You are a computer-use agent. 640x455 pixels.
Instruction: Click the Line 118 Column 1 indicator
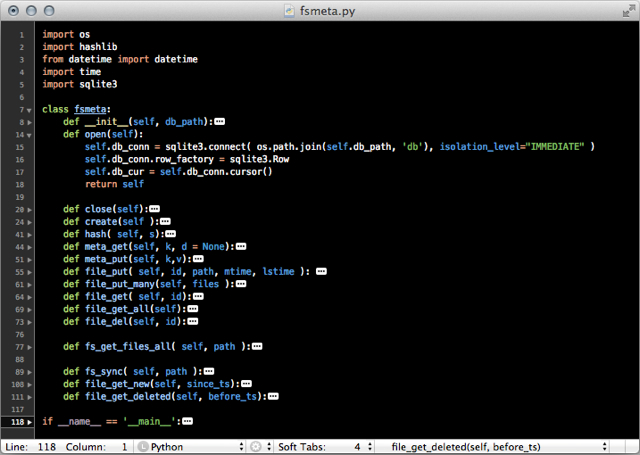(67, 447)
